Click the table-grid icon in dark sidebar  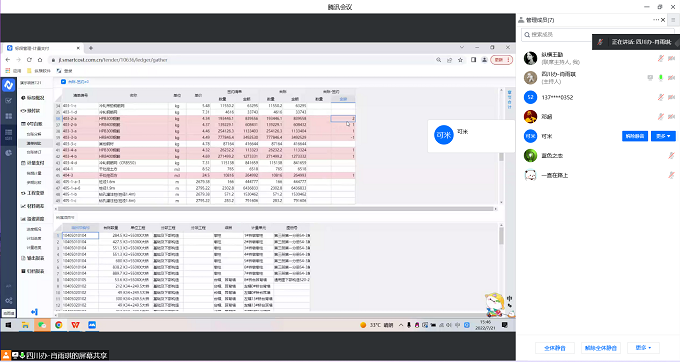[8, 134]
